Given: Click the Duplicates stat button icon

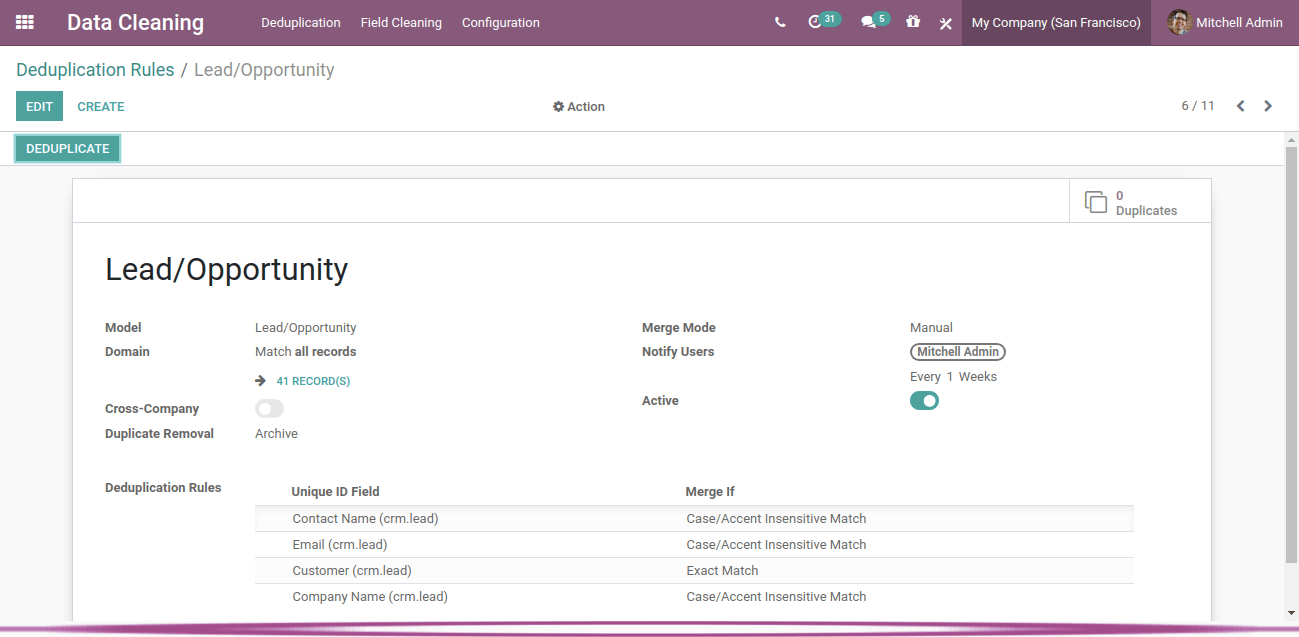Looking at the screenshot, I should click(1096, 202).
